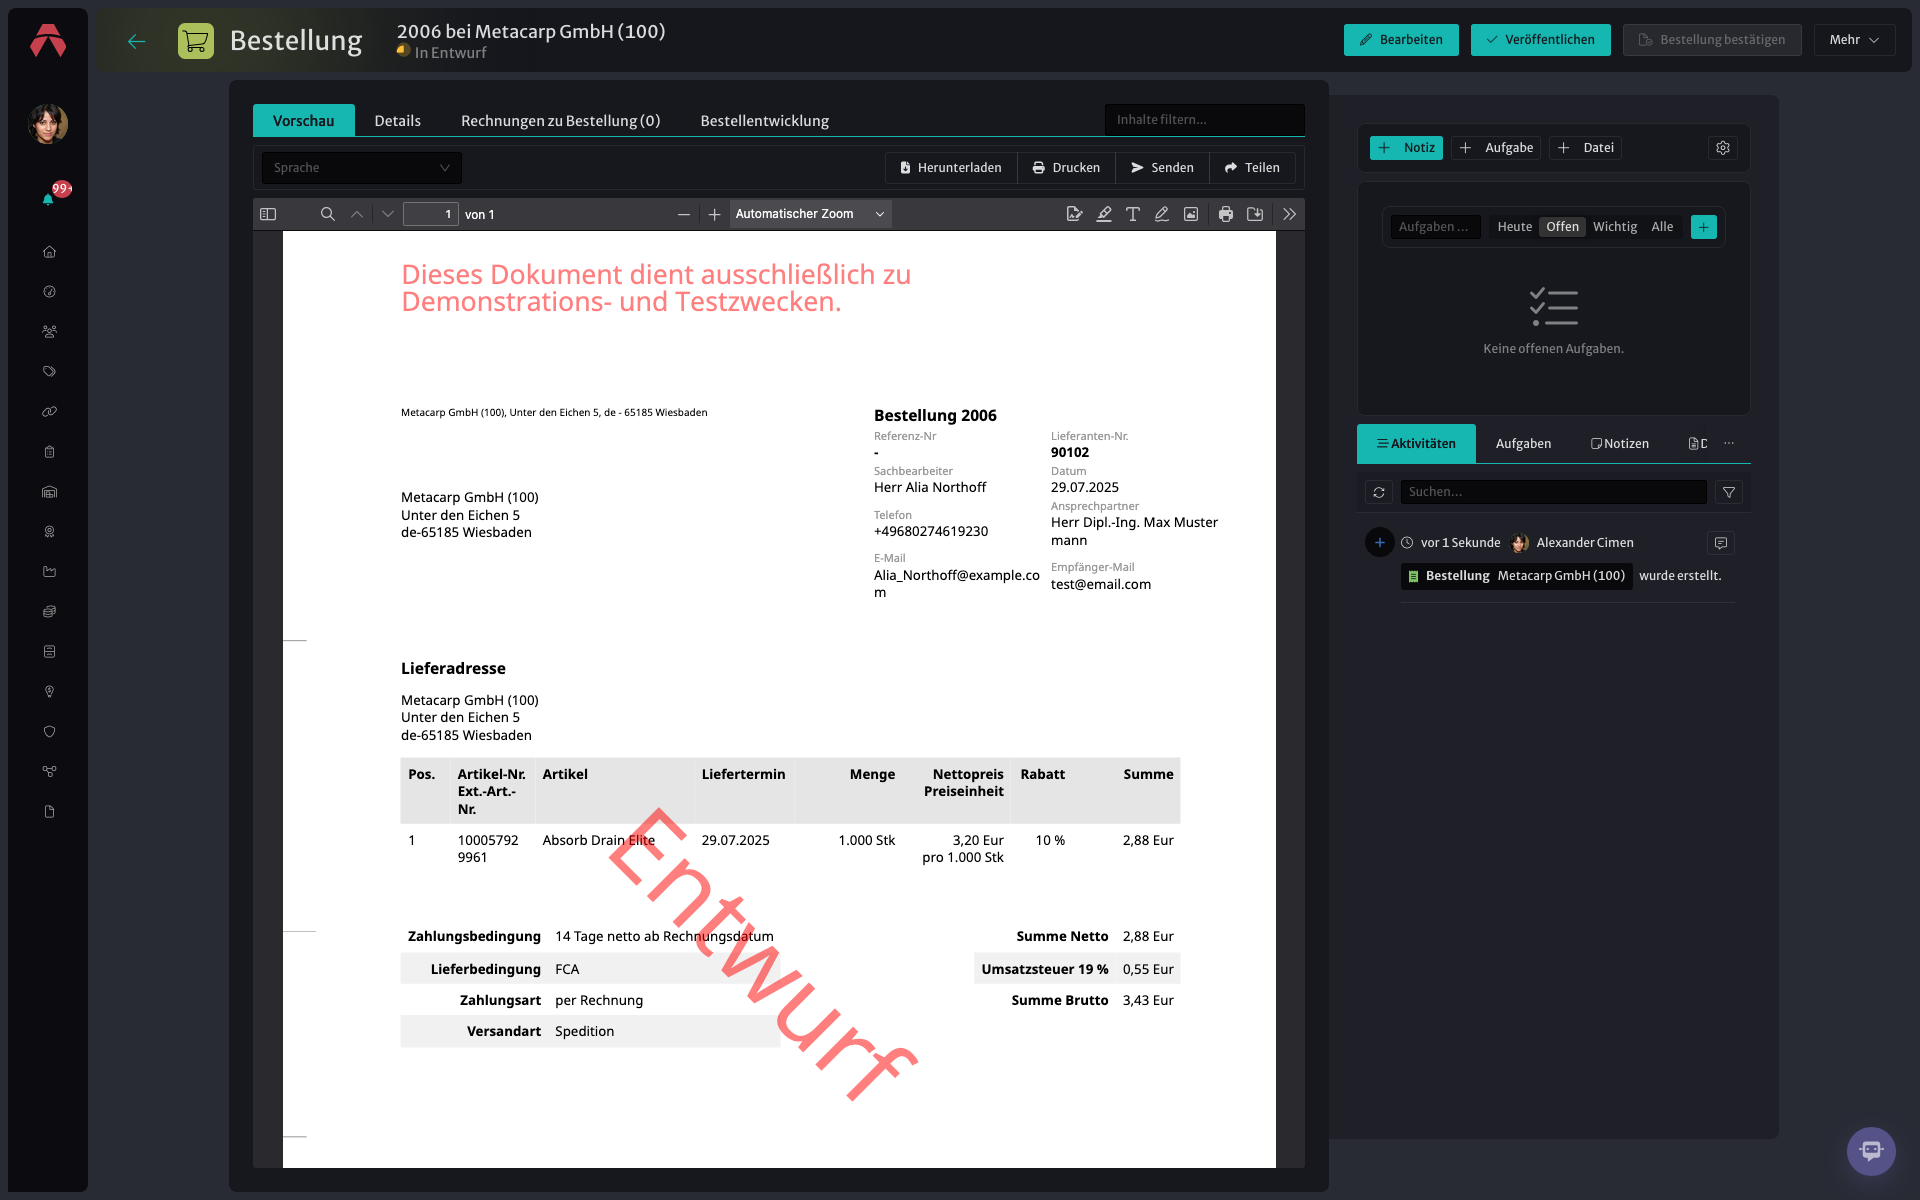Print the PDF from viewer toolbar

[x=1226, y=214]
